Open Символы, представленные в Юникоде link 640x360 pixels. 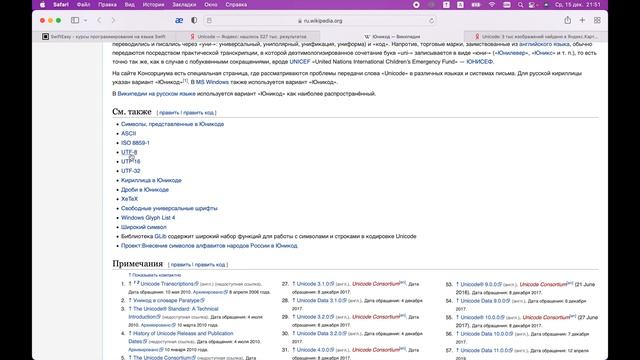(172, 124)
